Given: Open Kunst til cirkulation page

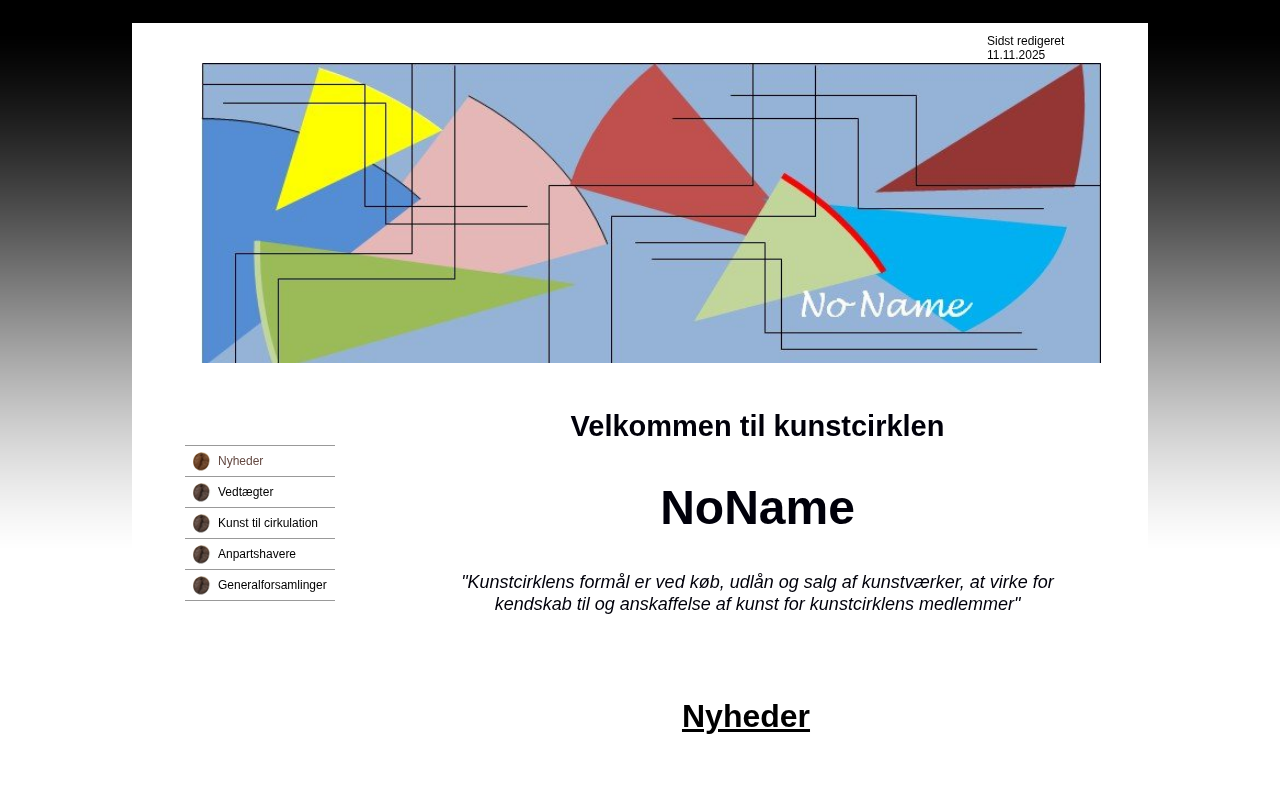Looking at the screenshot, I should pos(260,523).
